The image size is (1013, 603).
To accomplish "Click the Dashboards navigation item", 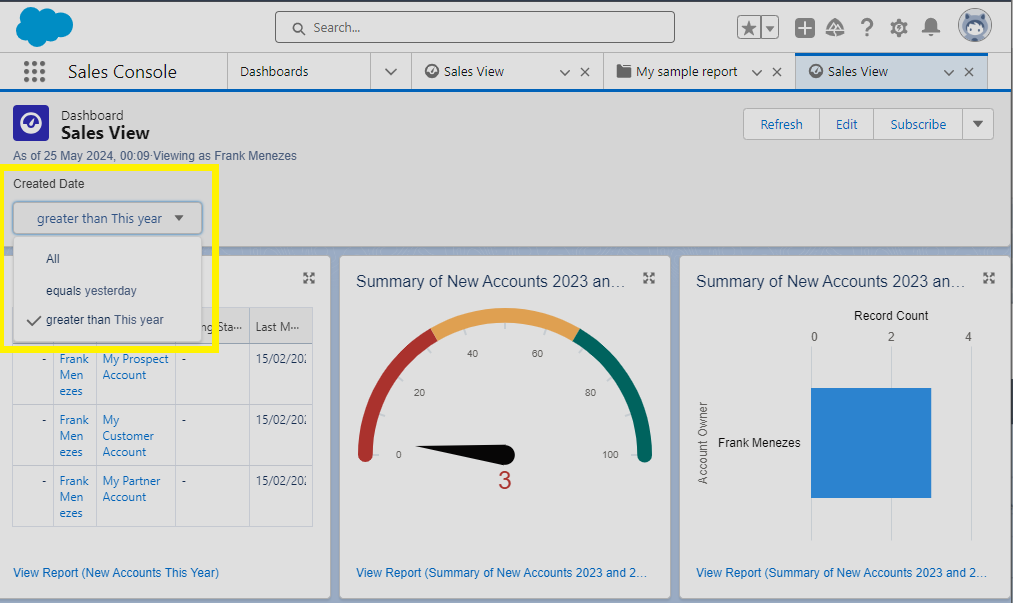I will [x=274, y=72].
